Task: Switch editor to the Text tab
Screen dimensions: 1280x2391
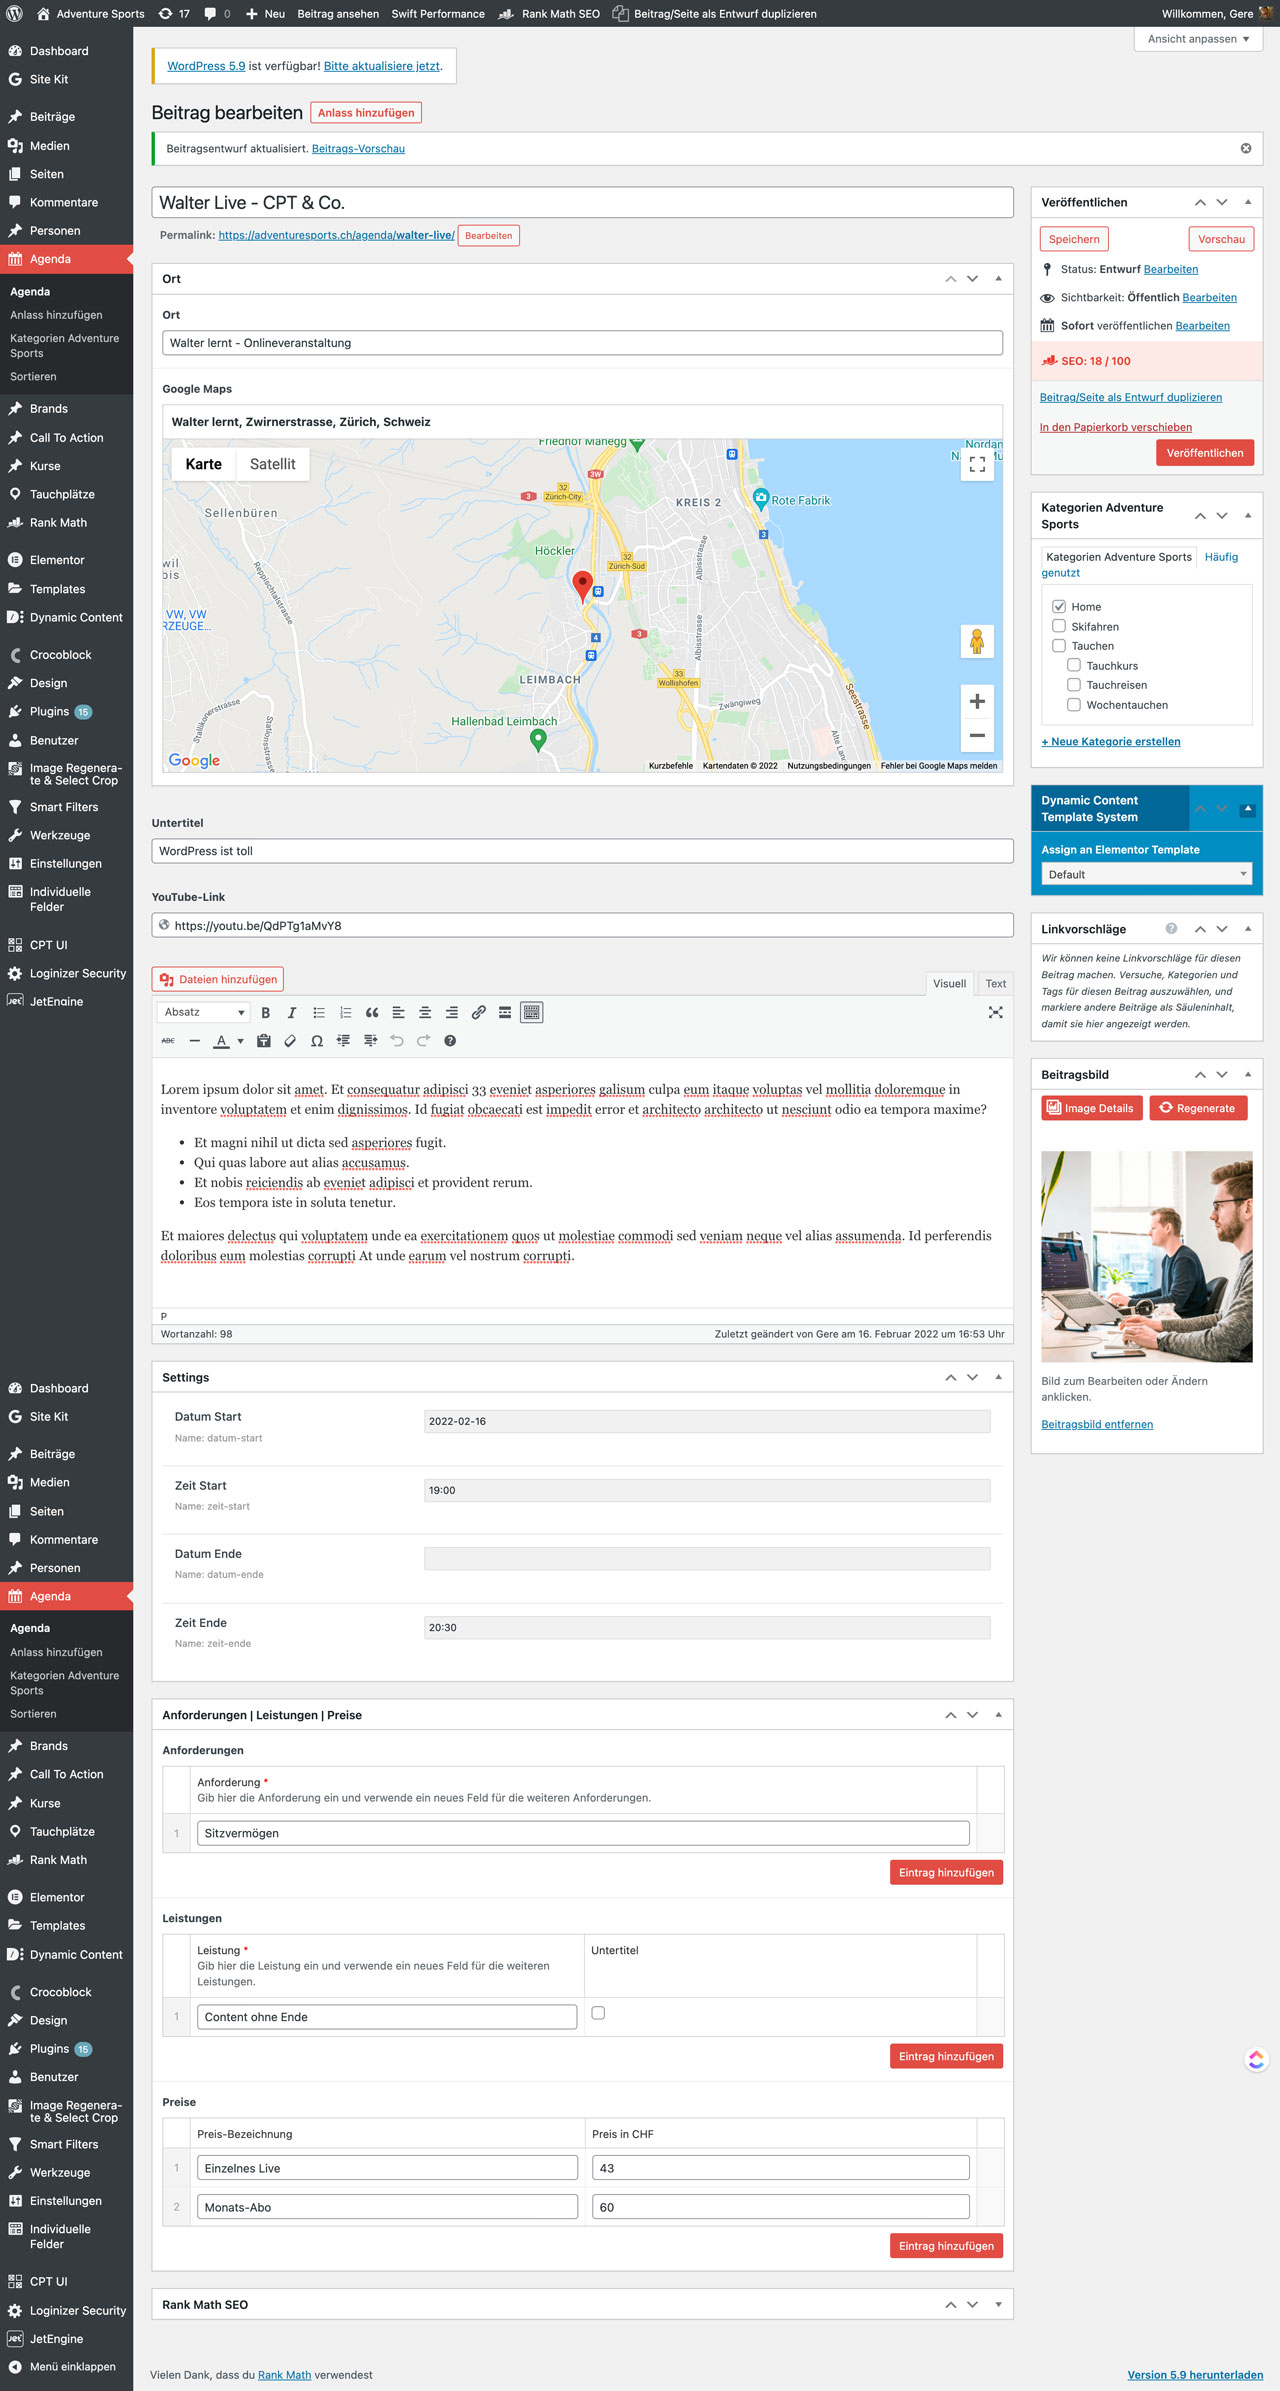Action: [995, 984]
